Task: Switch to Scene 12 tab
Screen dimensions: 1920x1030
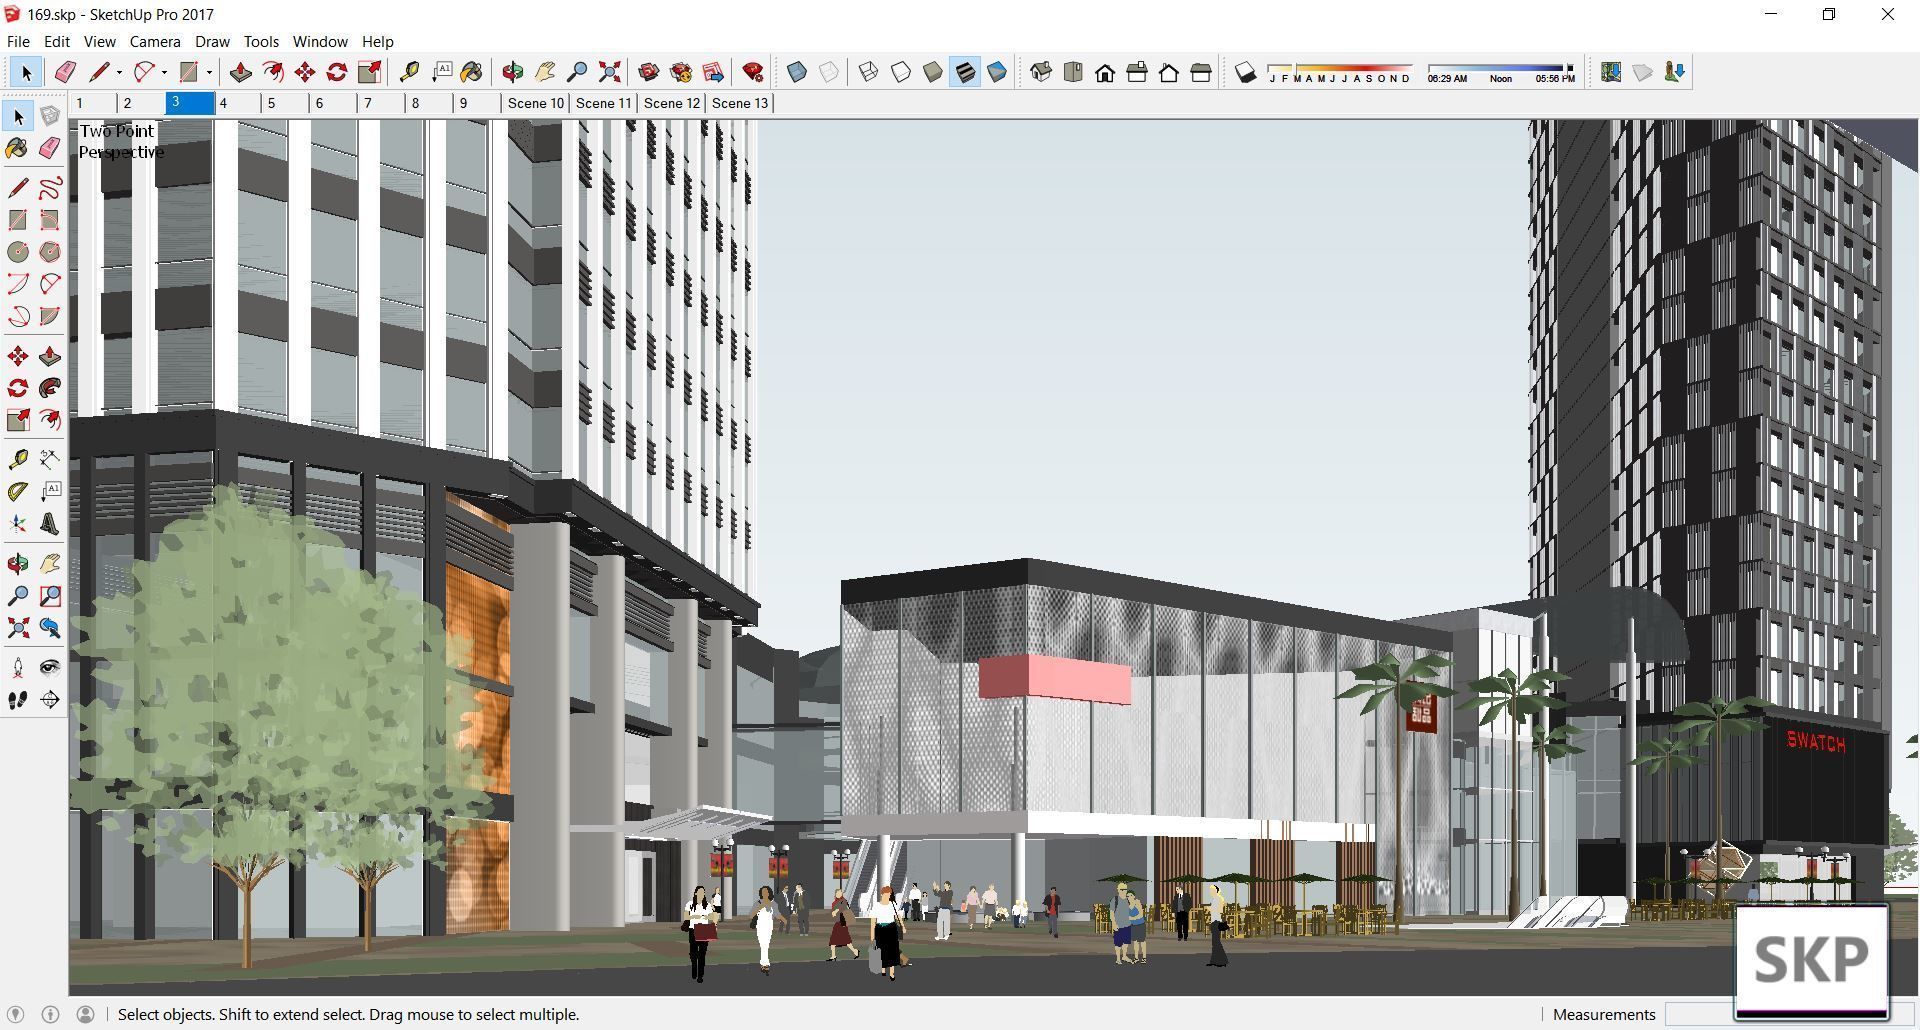Action: (x=672, y=103)
